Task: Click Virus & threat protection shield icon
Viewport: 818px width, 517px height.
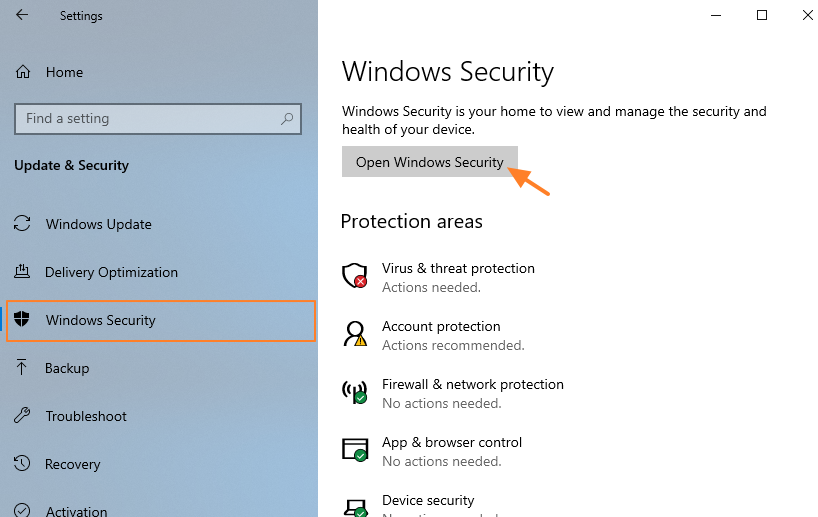Action: (355, 275)
